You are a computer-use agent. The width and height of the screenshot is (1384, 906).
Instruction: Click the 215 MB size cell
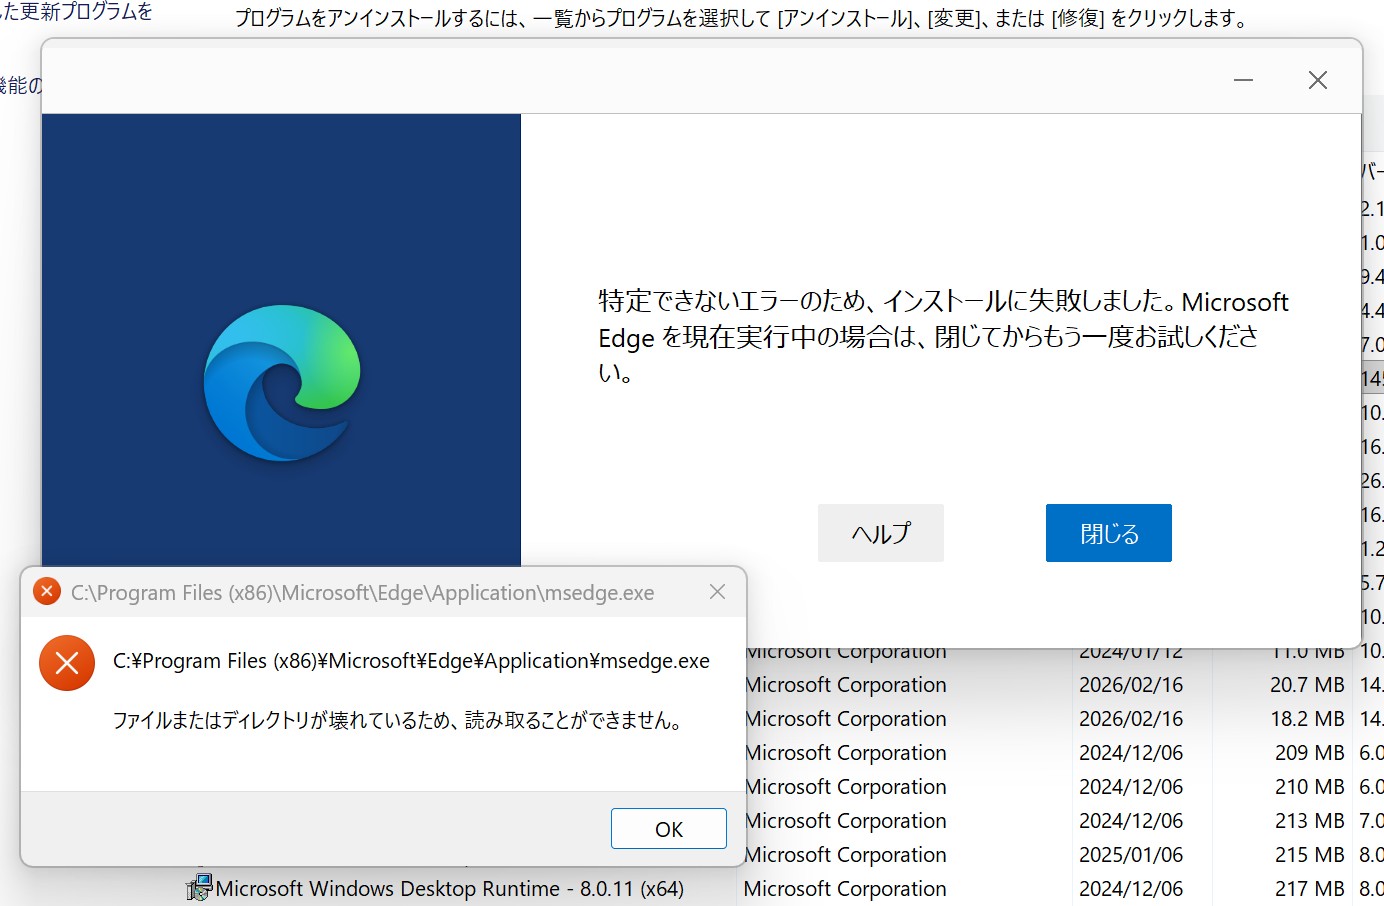(x=1310, y=855)
